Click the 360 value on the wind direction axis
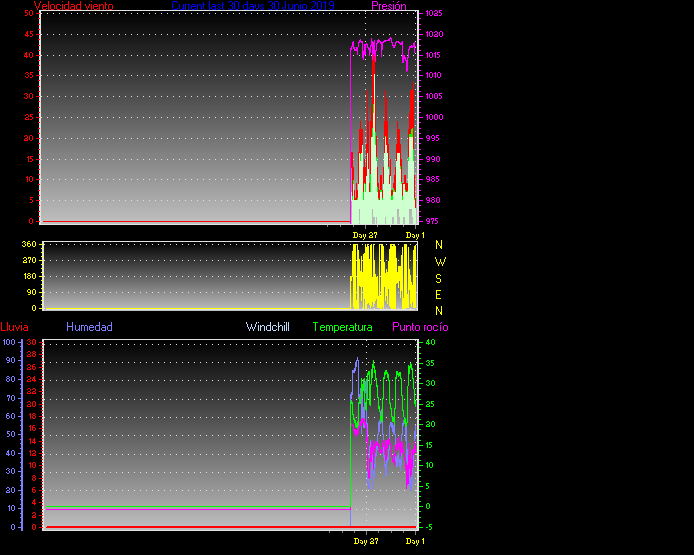694x555 pixels. click(x=29, y=244)
